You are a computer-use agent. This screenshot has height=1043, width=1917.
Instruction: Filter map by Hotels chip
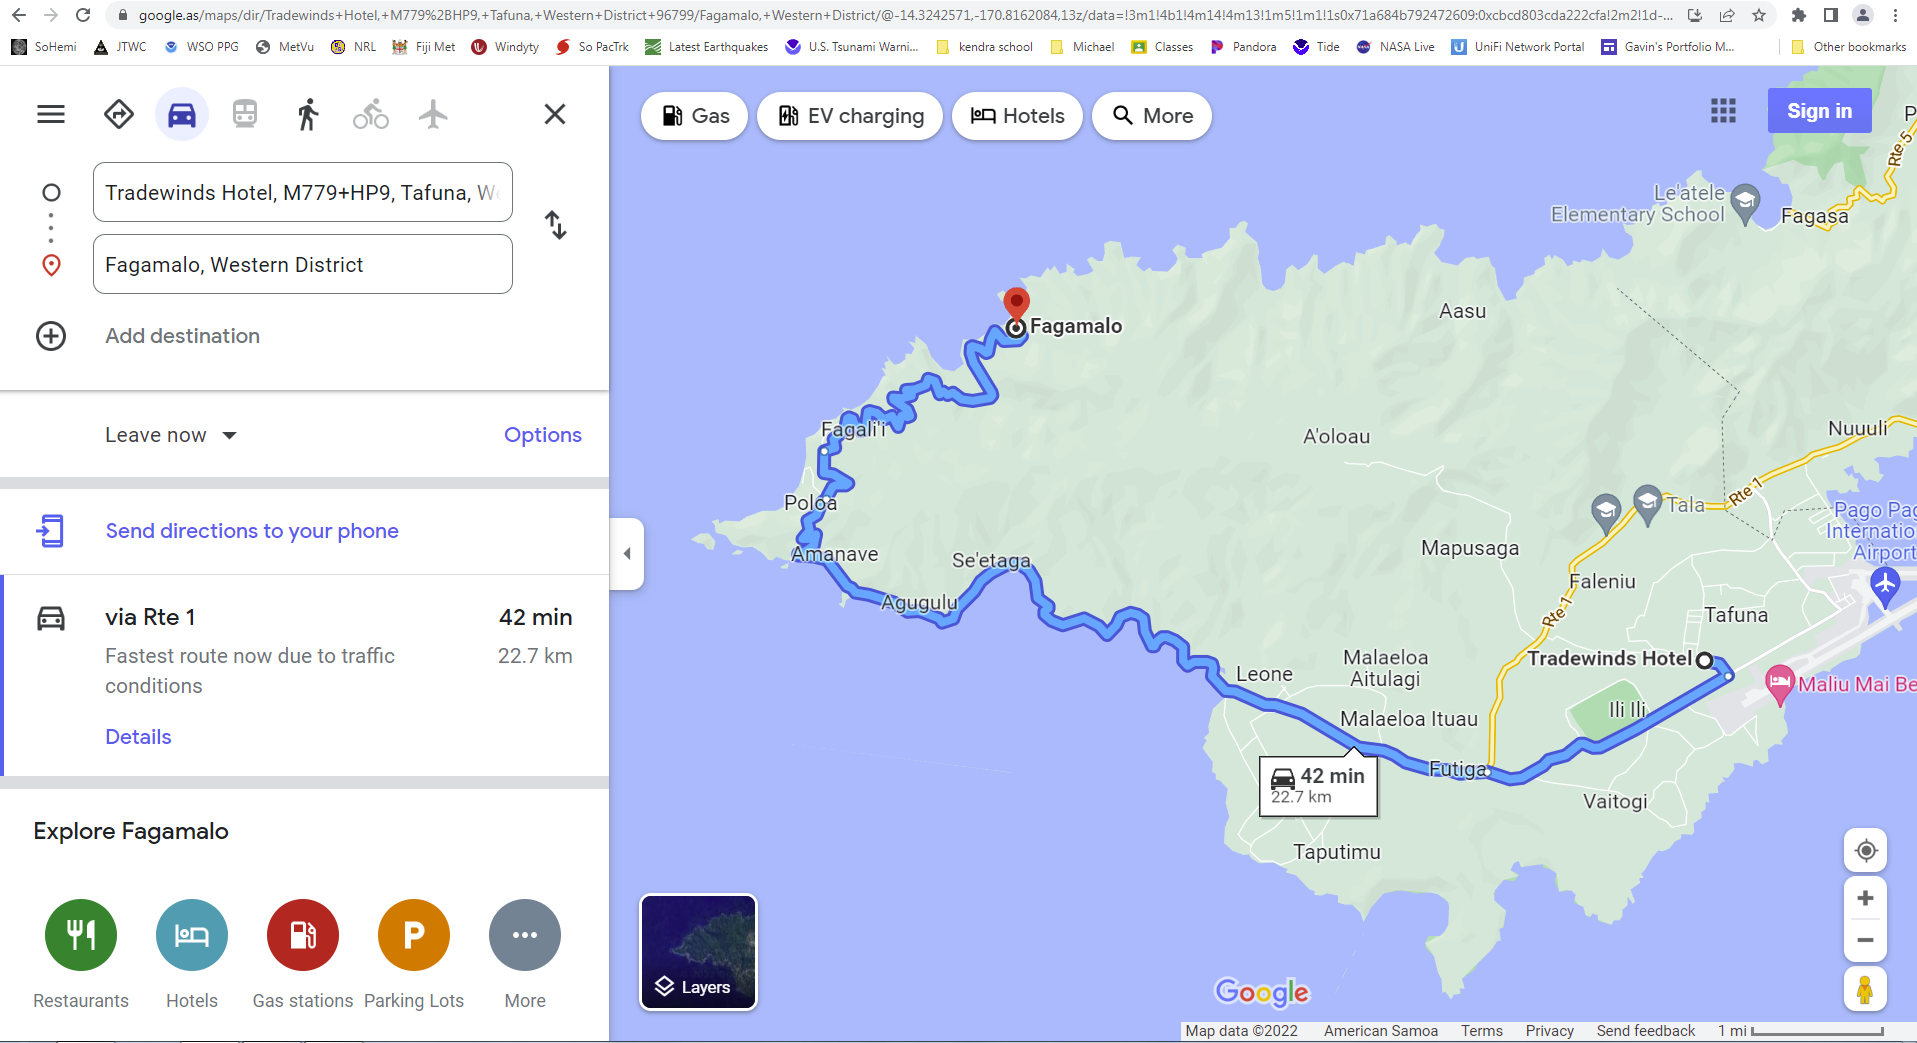click(1017, 116)
